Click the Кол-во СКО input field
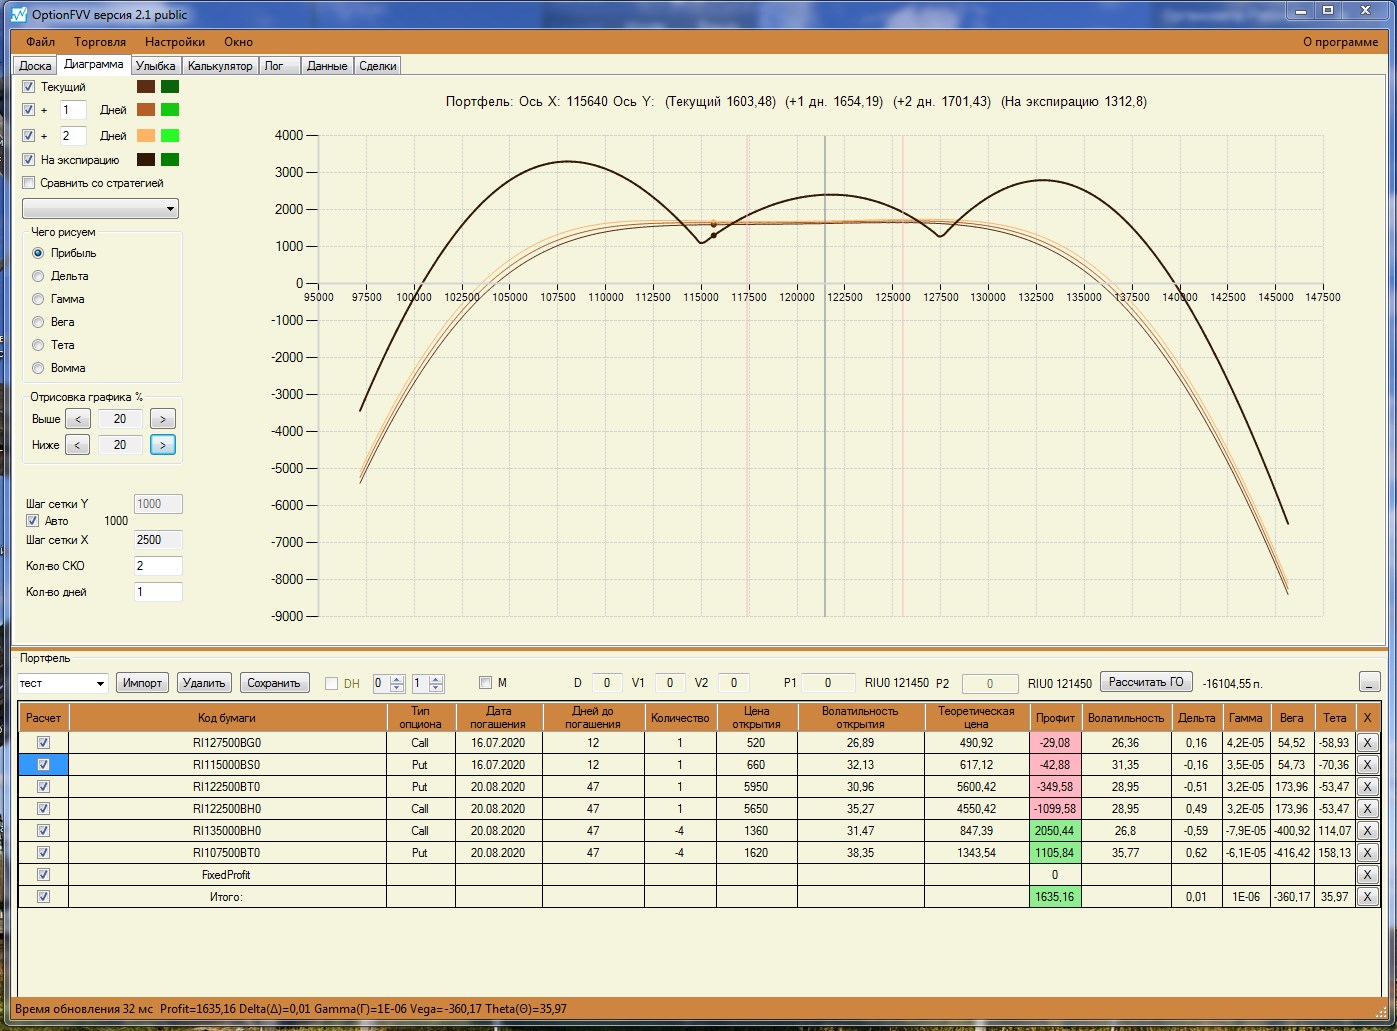 click(158, 566)
